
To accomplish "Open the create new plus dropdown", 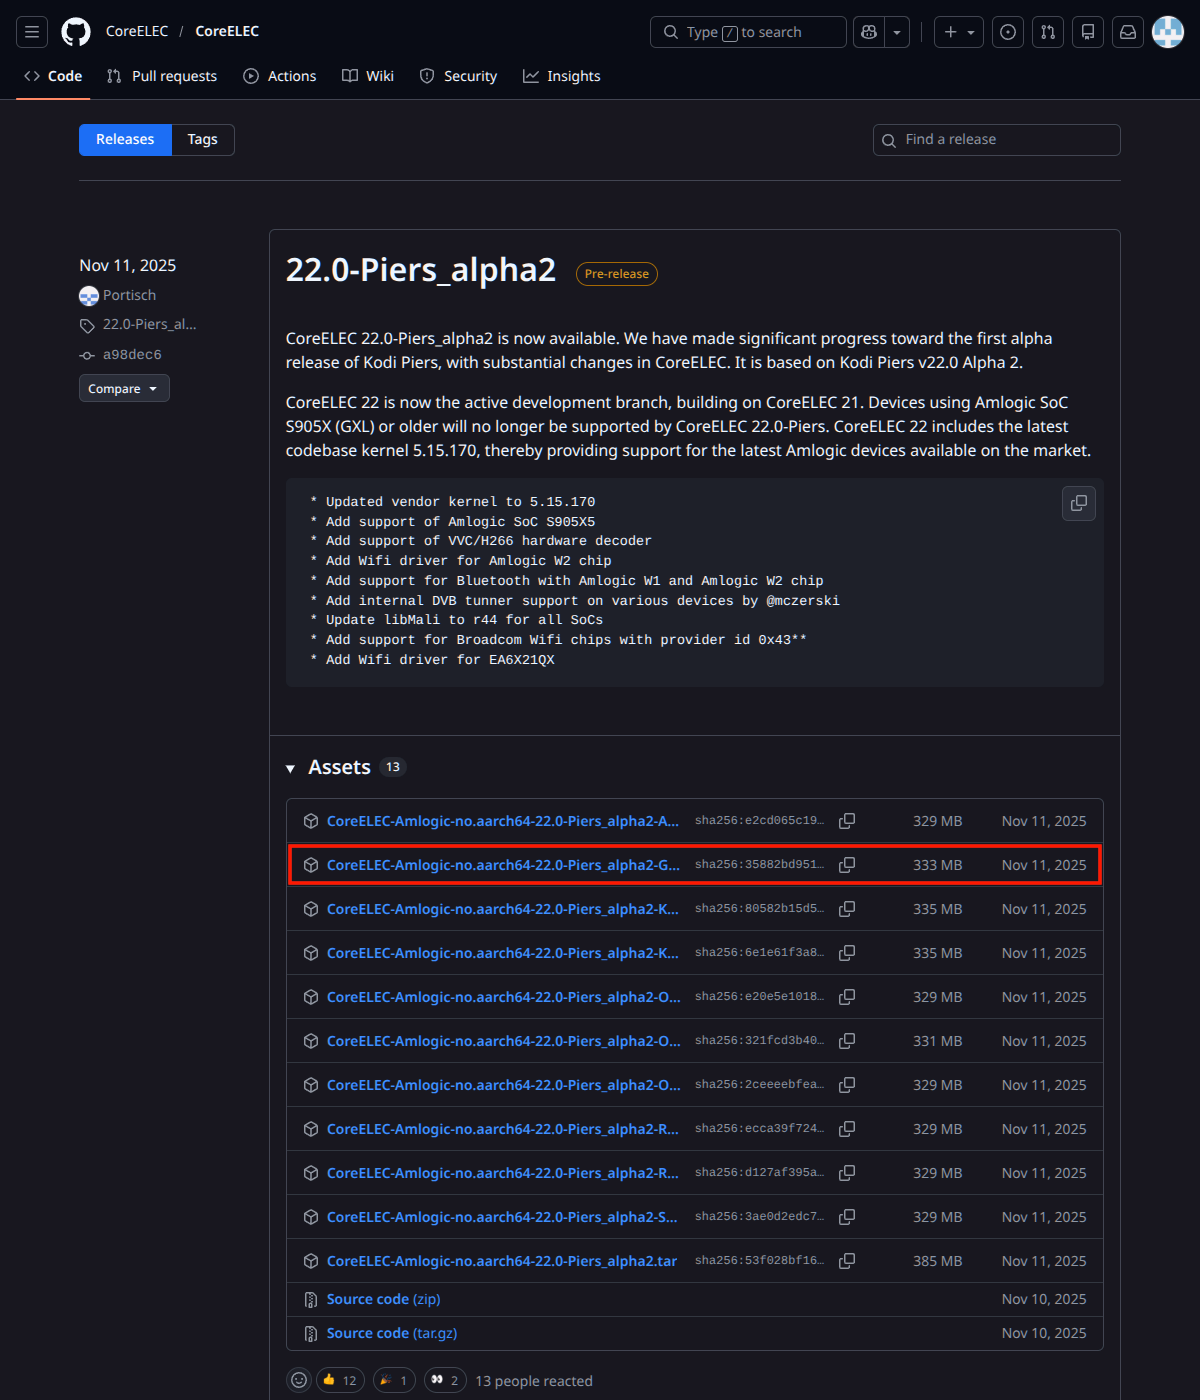I will click(x=959, y=32).
